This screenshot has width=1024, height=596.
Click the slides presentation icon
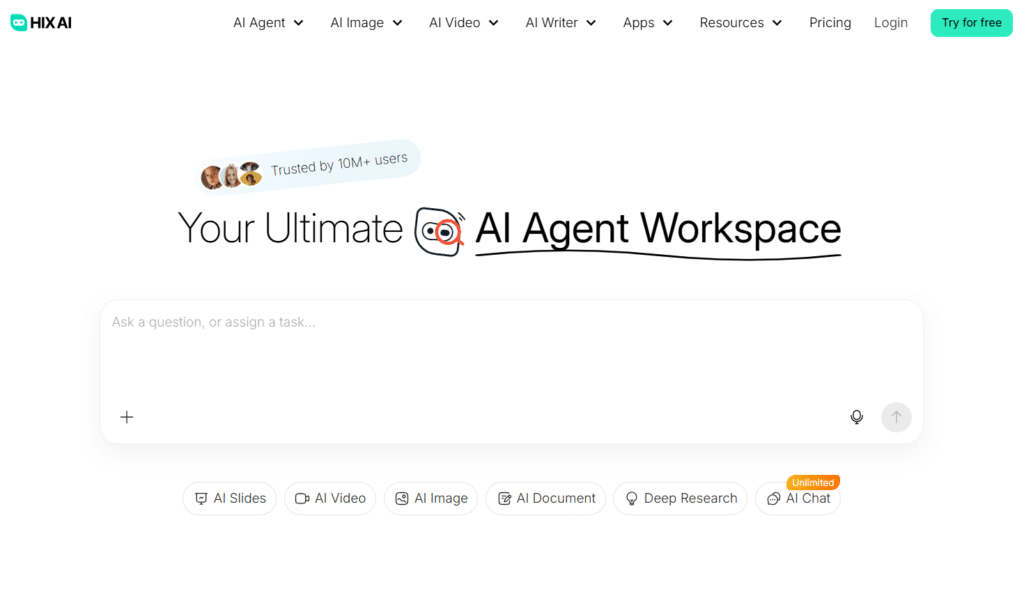pyautogui.click(x=201, y=499)
